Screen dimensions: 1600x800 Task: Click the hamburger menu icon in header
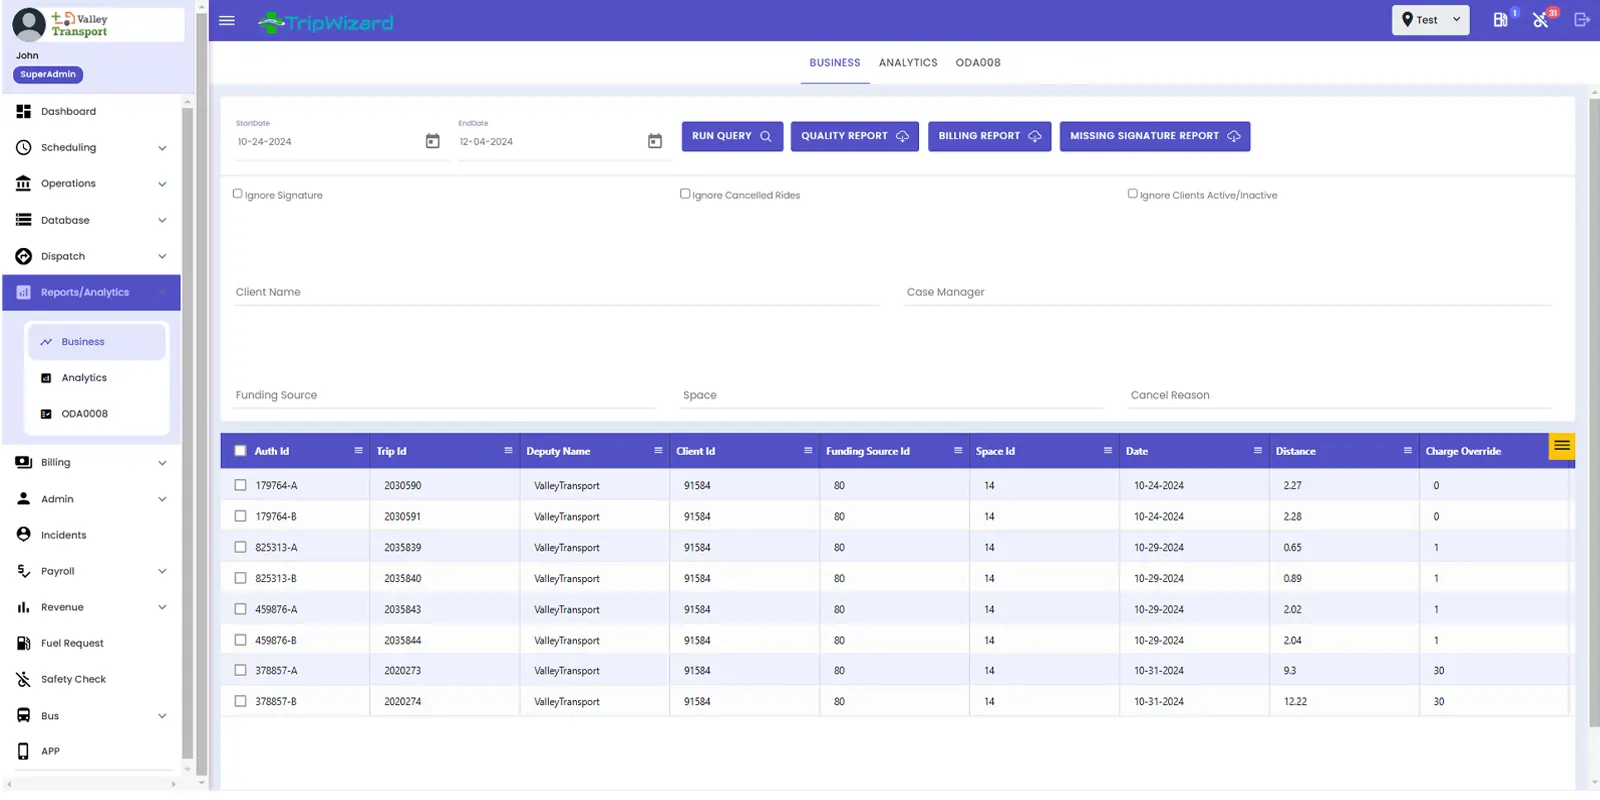tap(227, 21)
